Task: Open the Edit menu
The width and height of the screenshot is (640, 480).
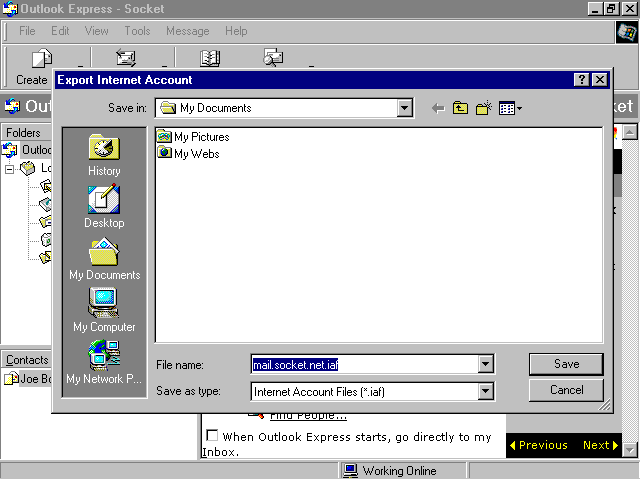Action: click(60, 31)
